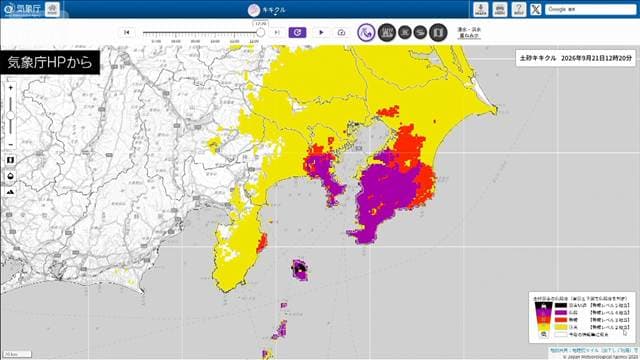This screenshot has height=360, width=640.
Task: Click the 浸水・洪水 重ね合せ link
Action: tap(469, 33)
